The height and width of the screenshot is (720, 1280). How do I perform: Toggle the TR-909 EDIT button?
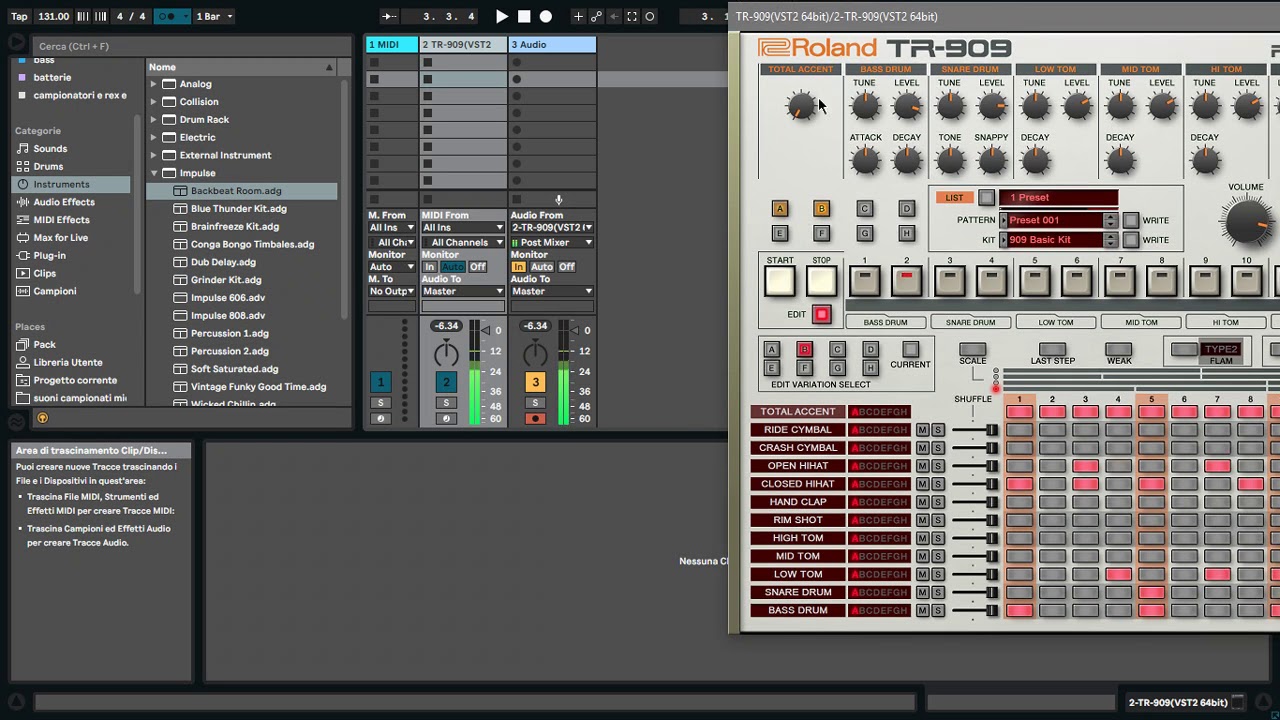[821, 315]
